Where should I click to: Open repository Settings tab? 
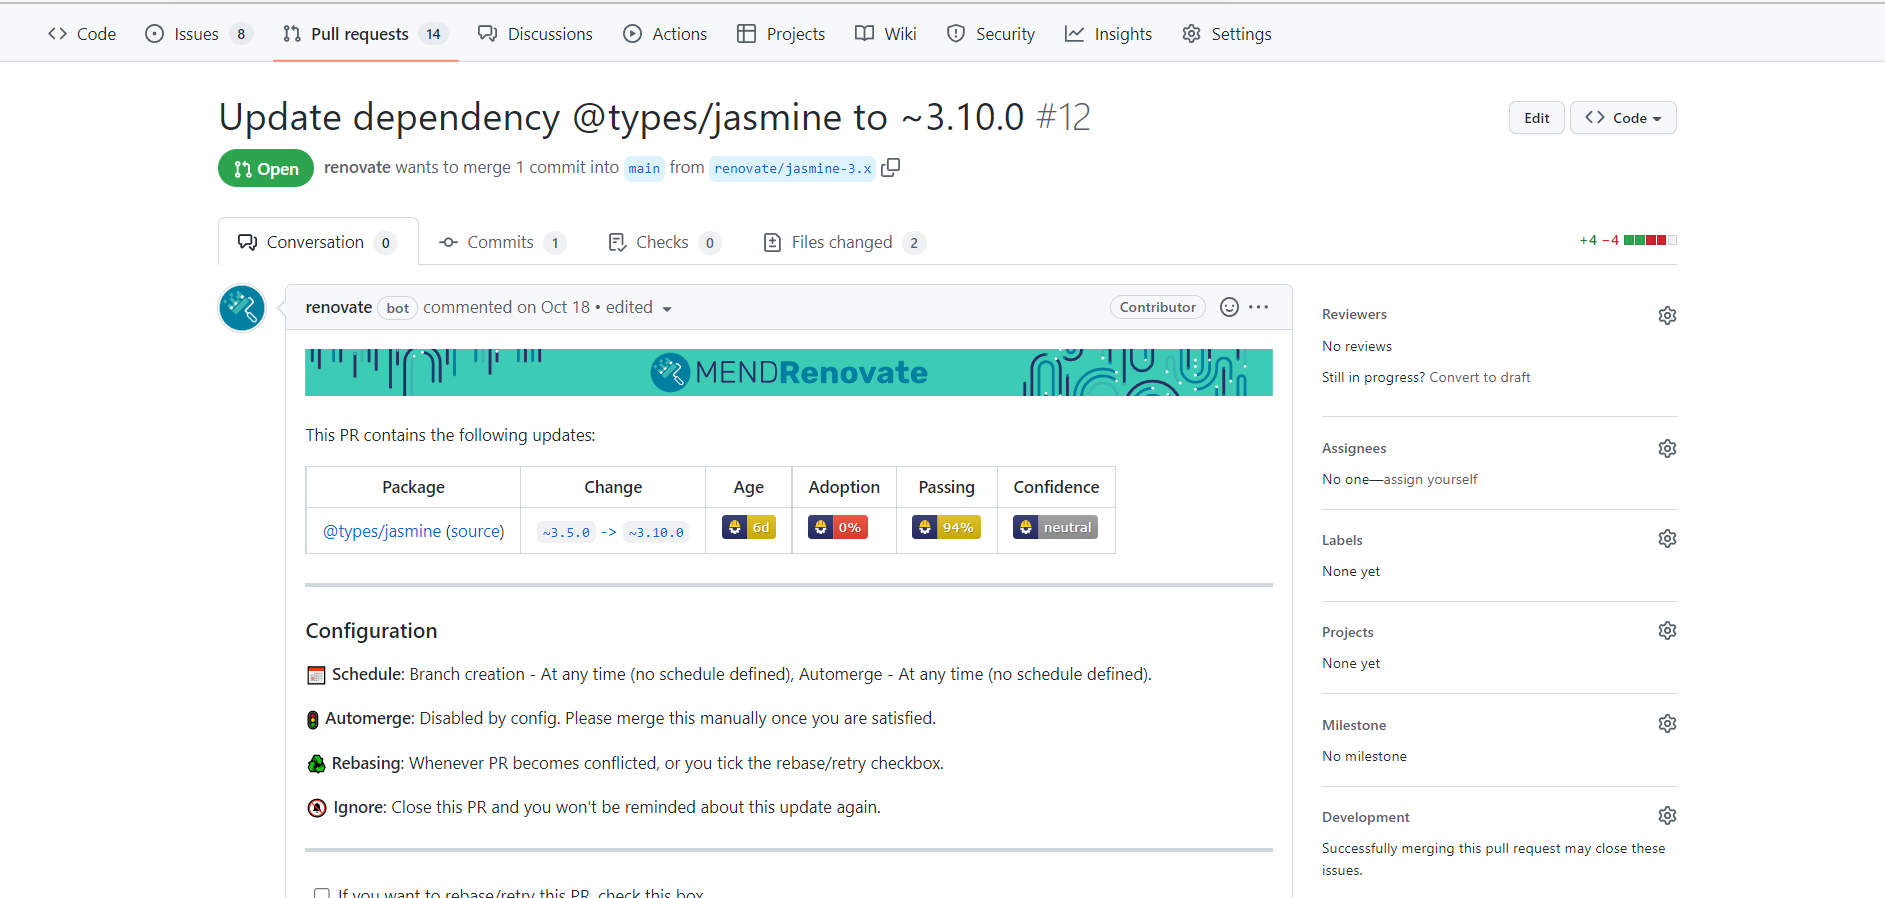(x=1227, y=34)
